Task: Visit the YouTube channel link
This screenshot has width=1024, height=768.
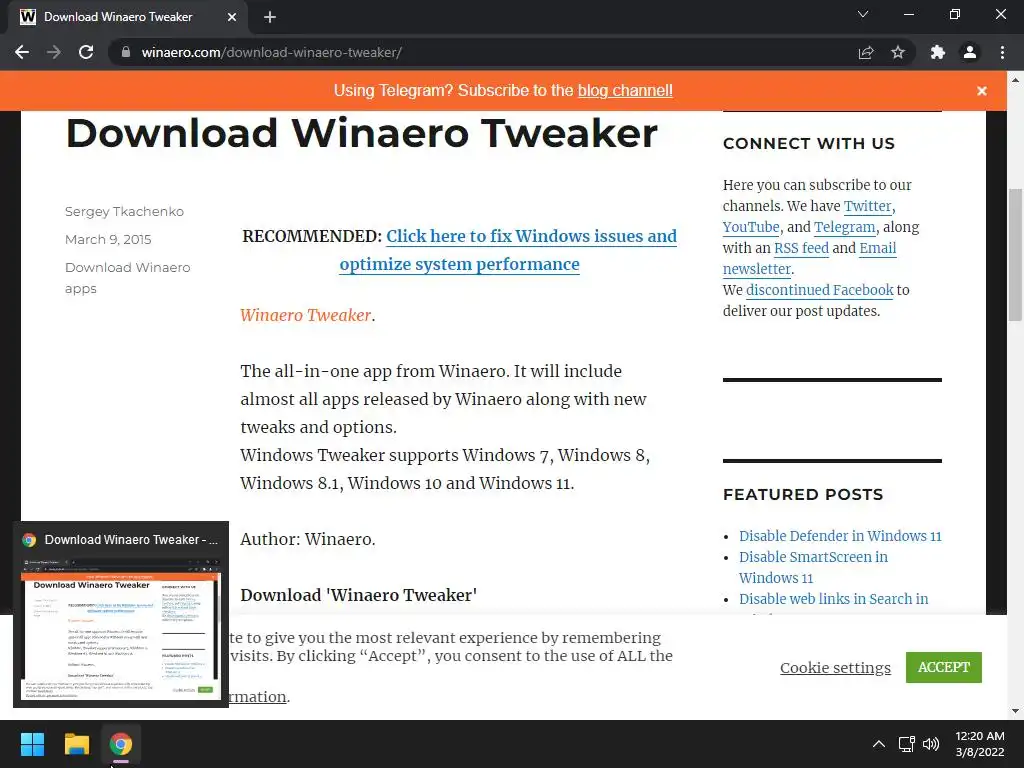Action: click(751, 227)
